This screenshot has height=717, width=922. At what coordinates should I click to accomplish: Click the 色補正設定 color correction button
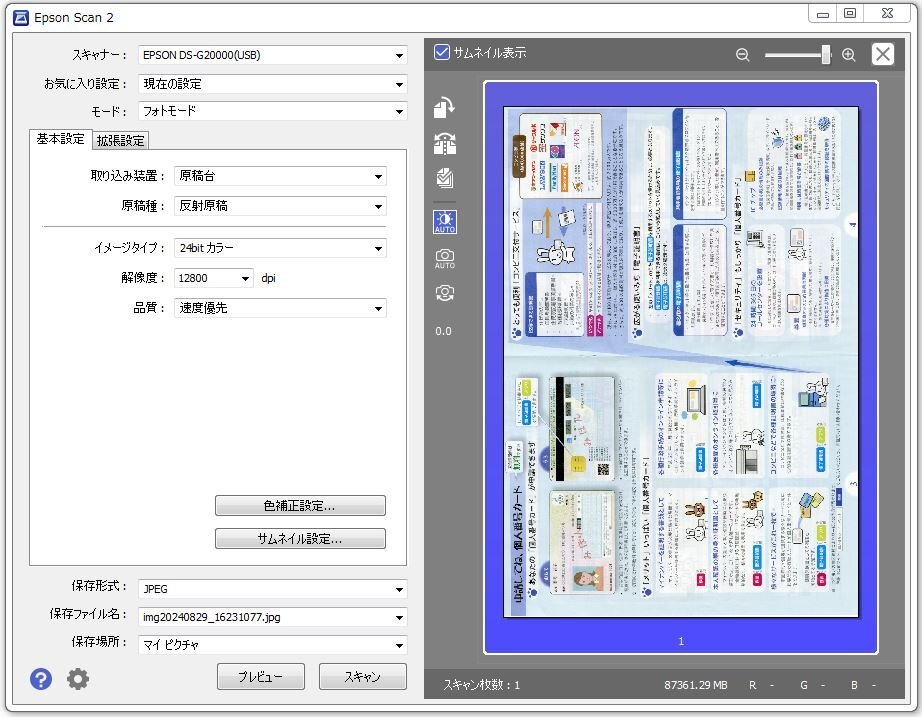point(299,505)
